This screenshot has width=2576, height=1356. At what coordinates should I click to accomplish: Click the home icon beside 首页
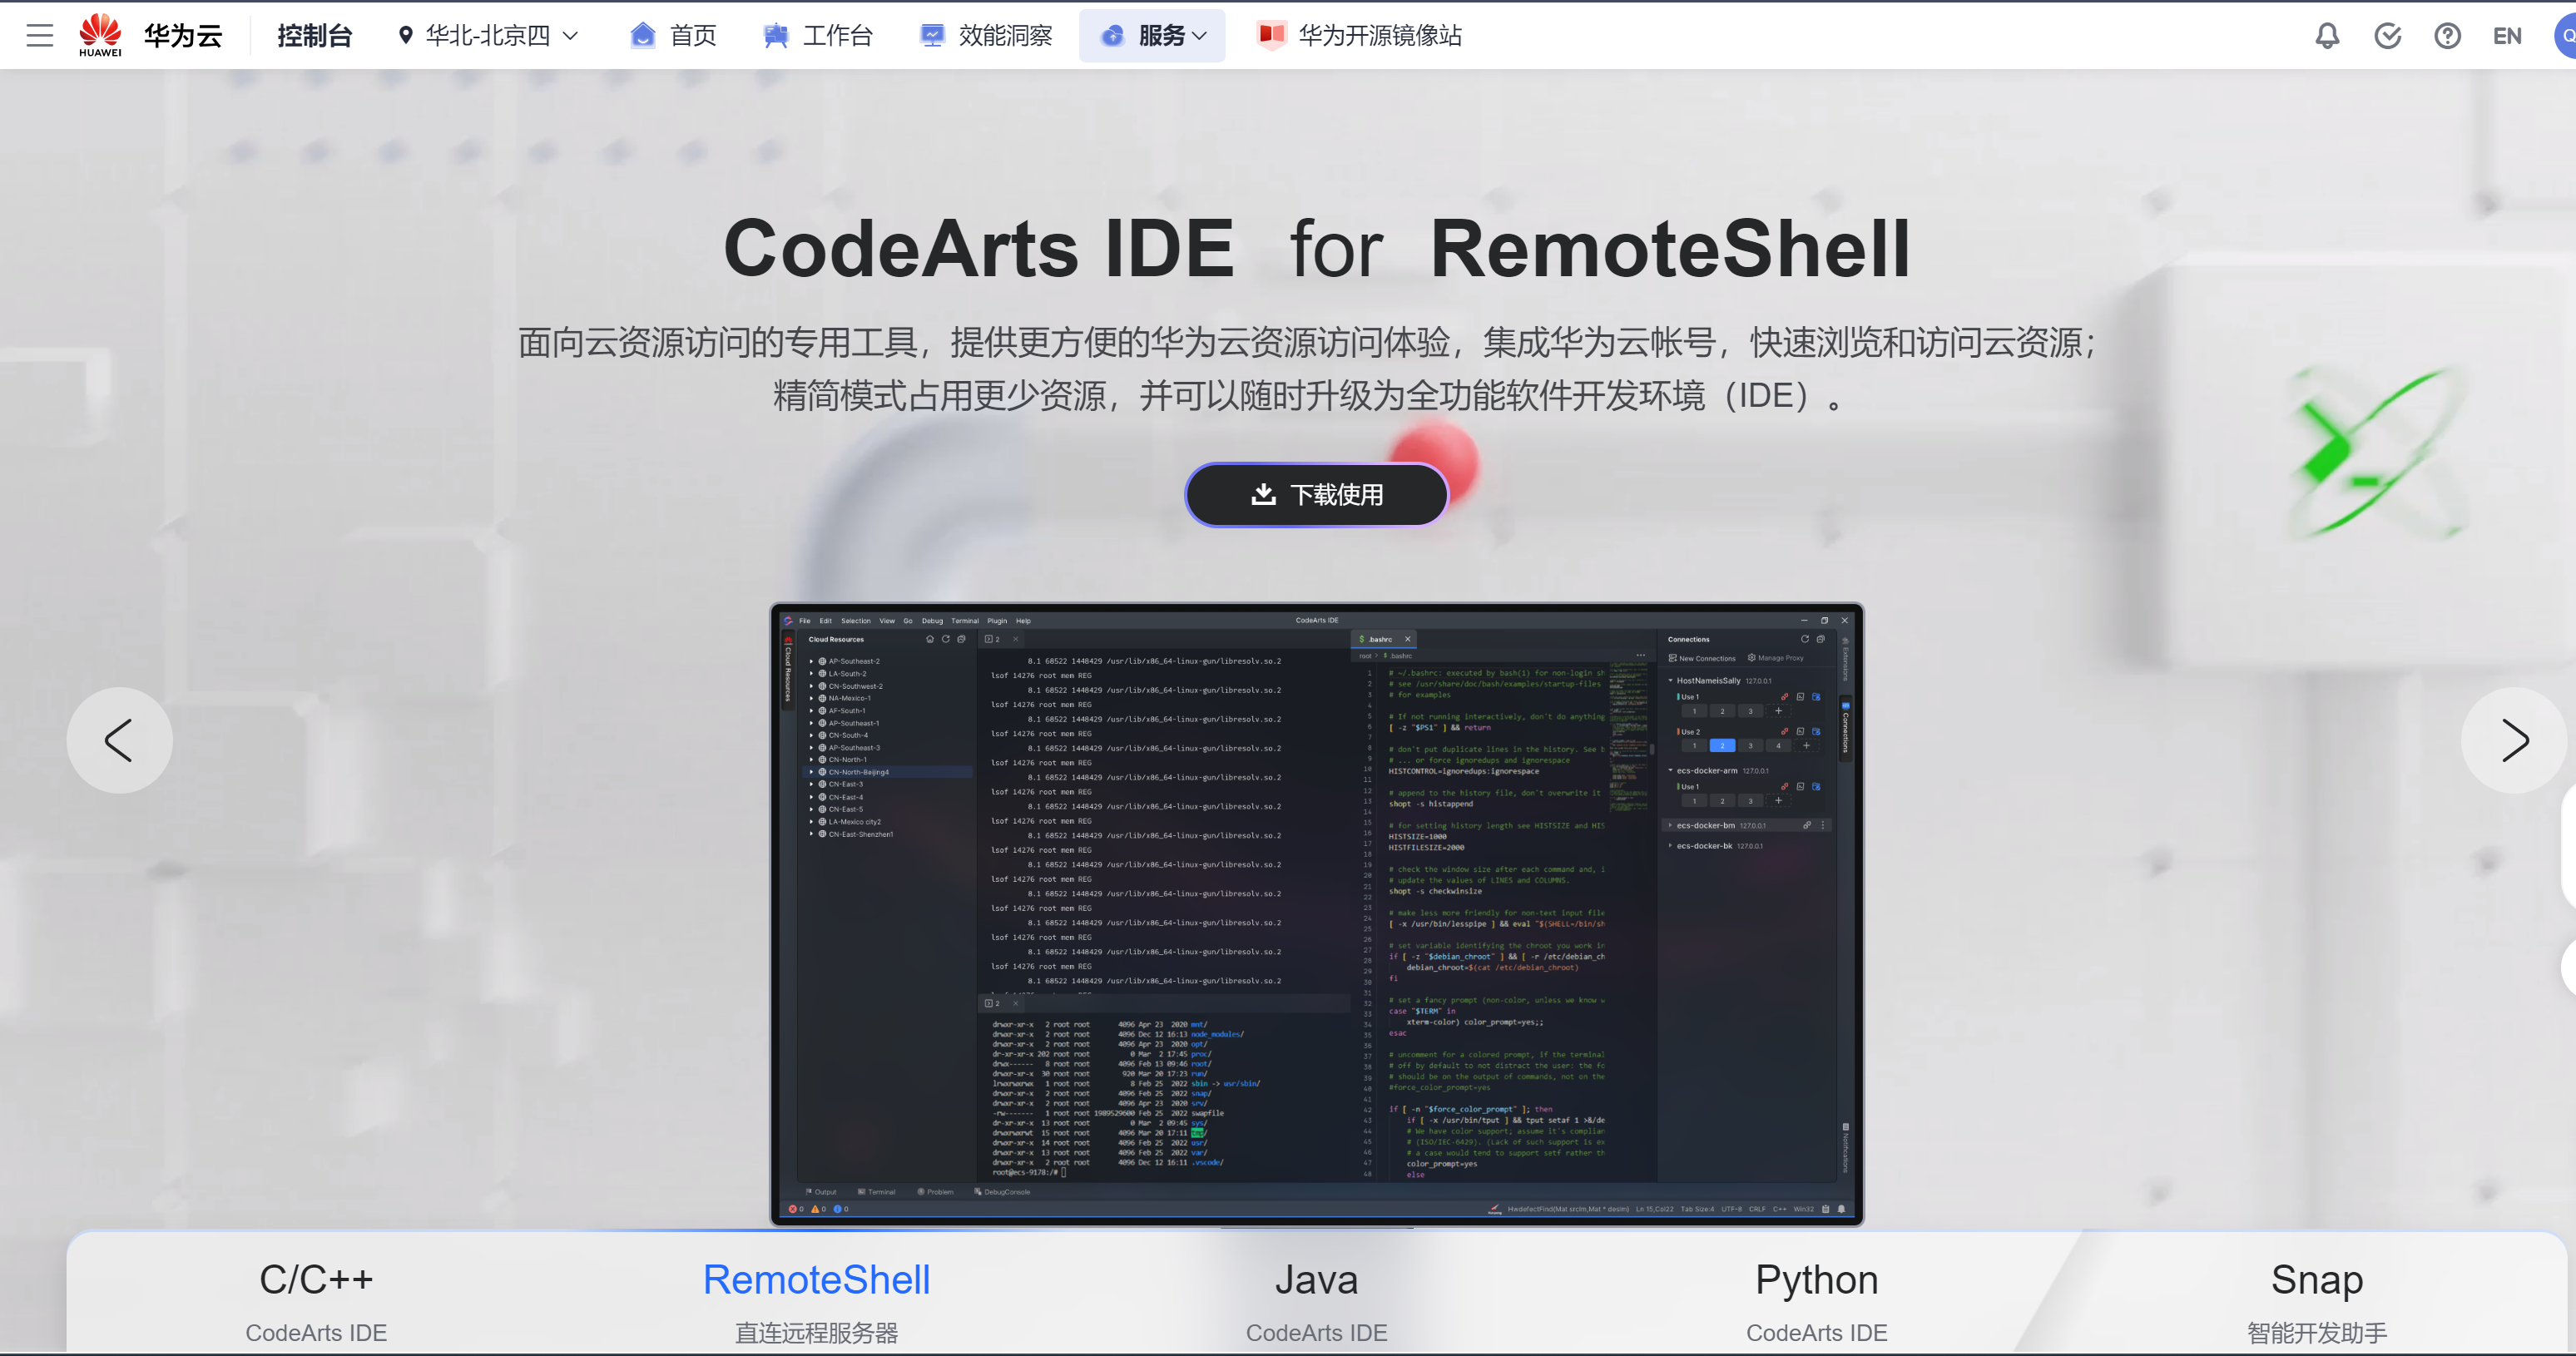(643, 36)
